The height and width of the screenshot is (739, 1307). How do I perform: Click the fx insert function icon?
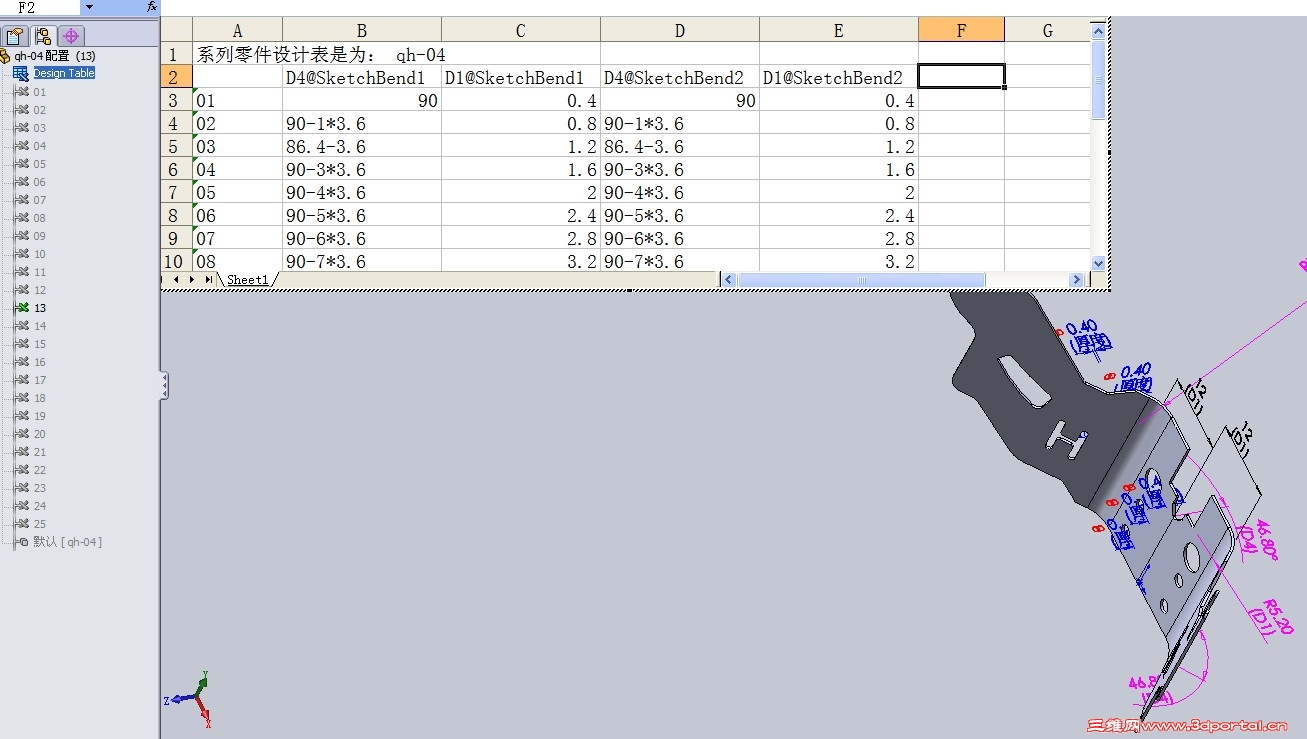151,6
